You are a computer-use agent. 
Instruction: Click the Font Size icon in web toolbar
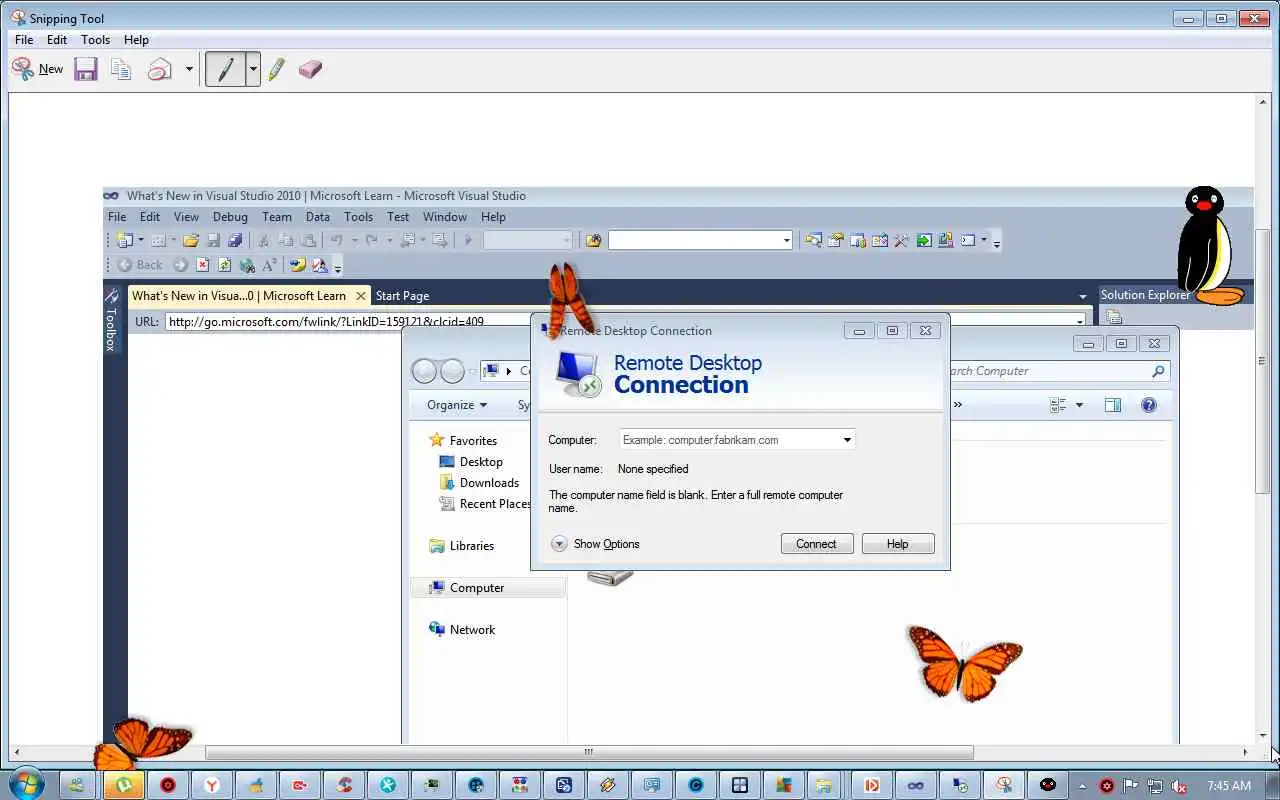269,265
